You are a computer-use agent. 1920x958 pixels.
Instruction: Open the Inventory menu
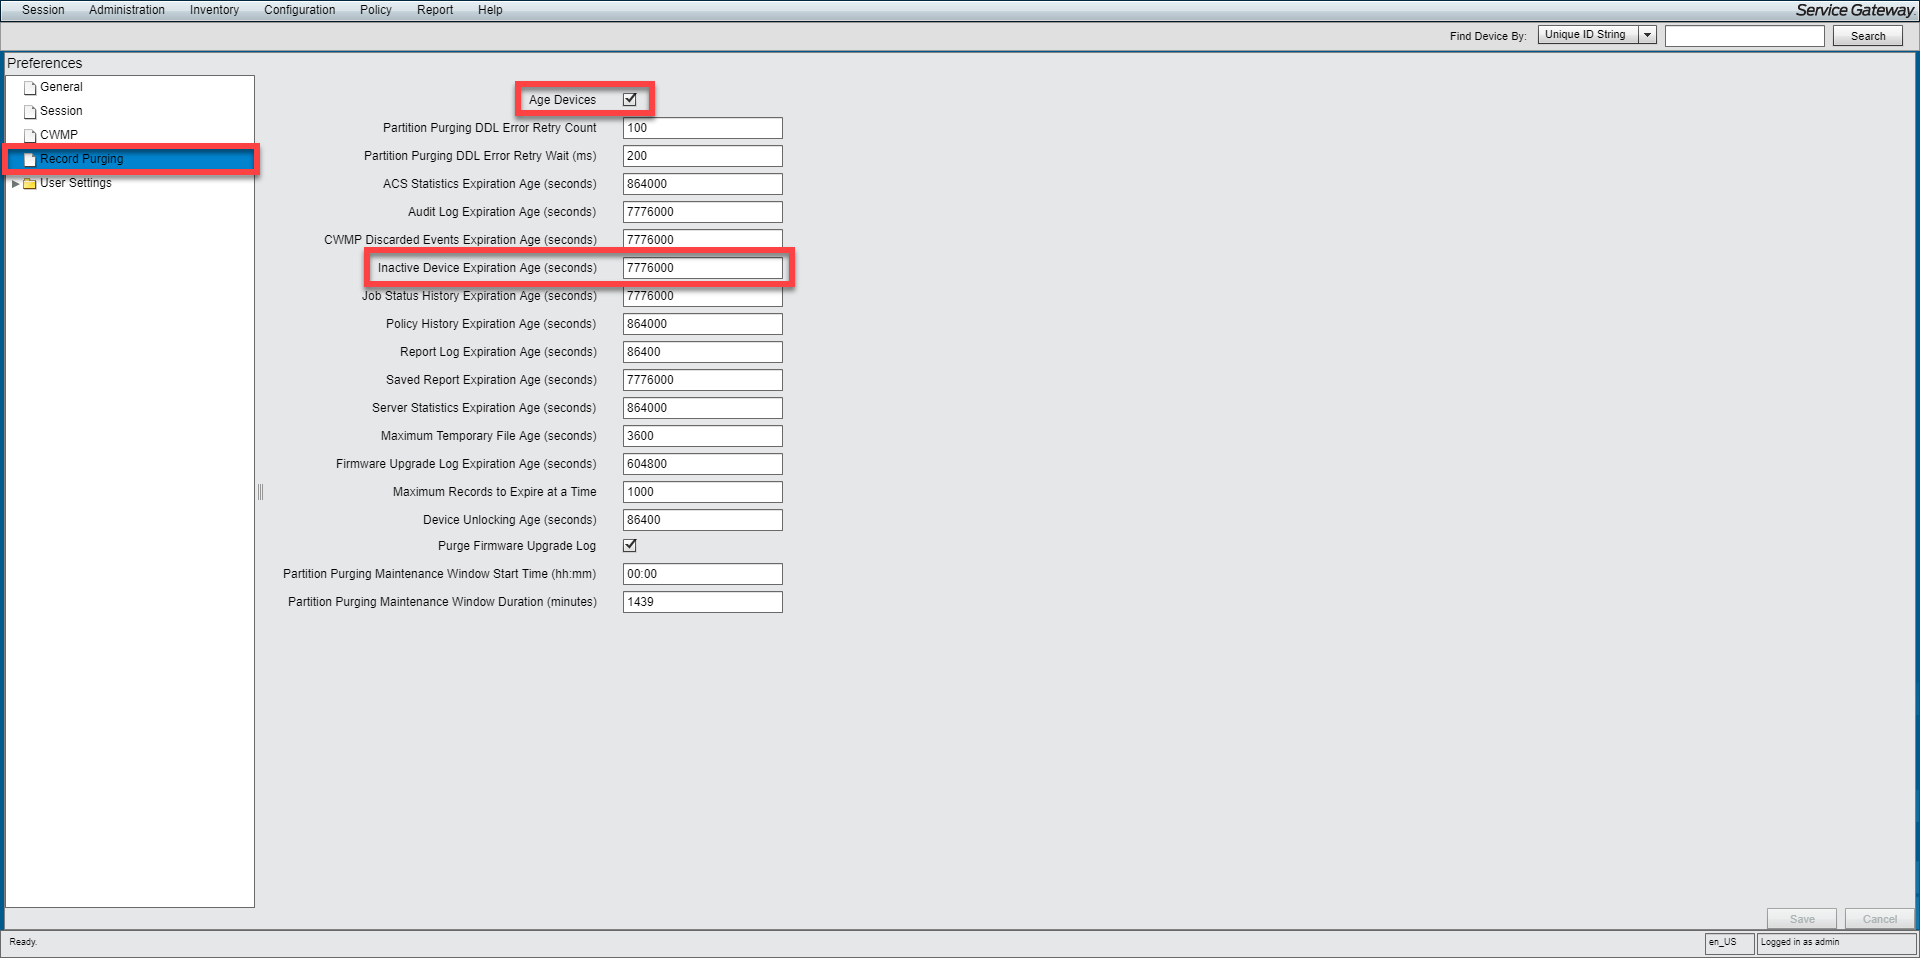214,10
